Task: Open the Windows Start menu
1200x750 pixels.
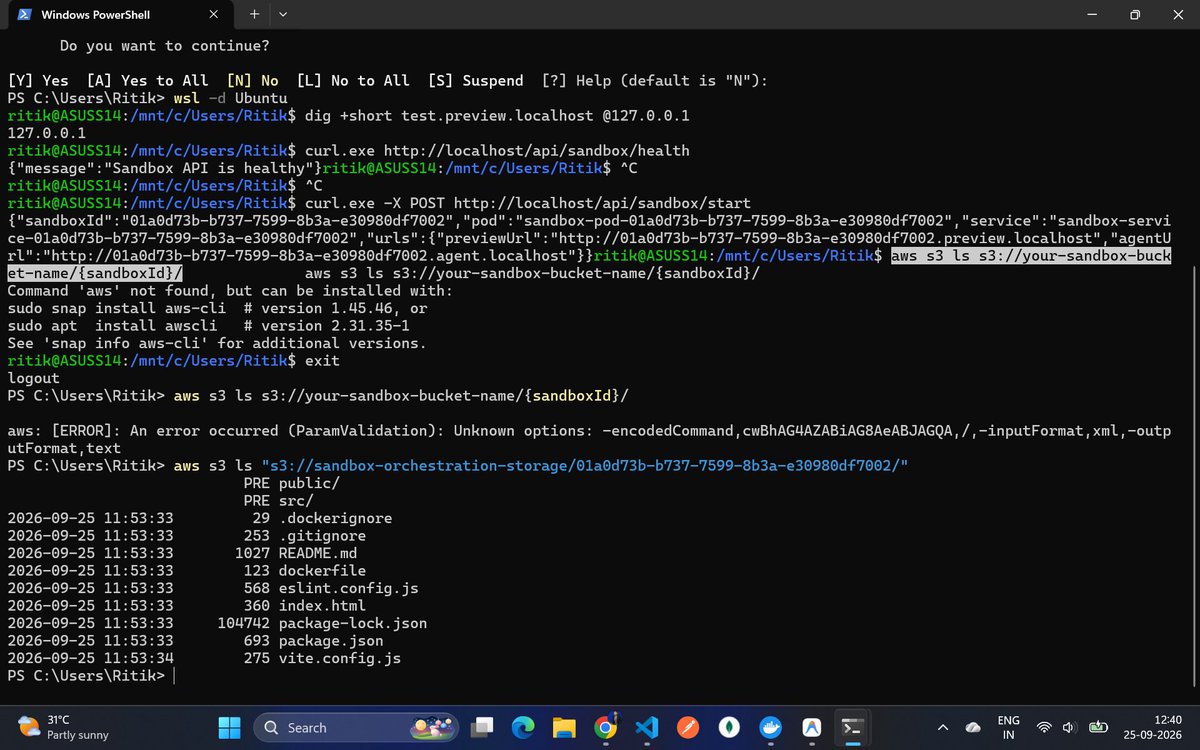Action: coord(229,727)
